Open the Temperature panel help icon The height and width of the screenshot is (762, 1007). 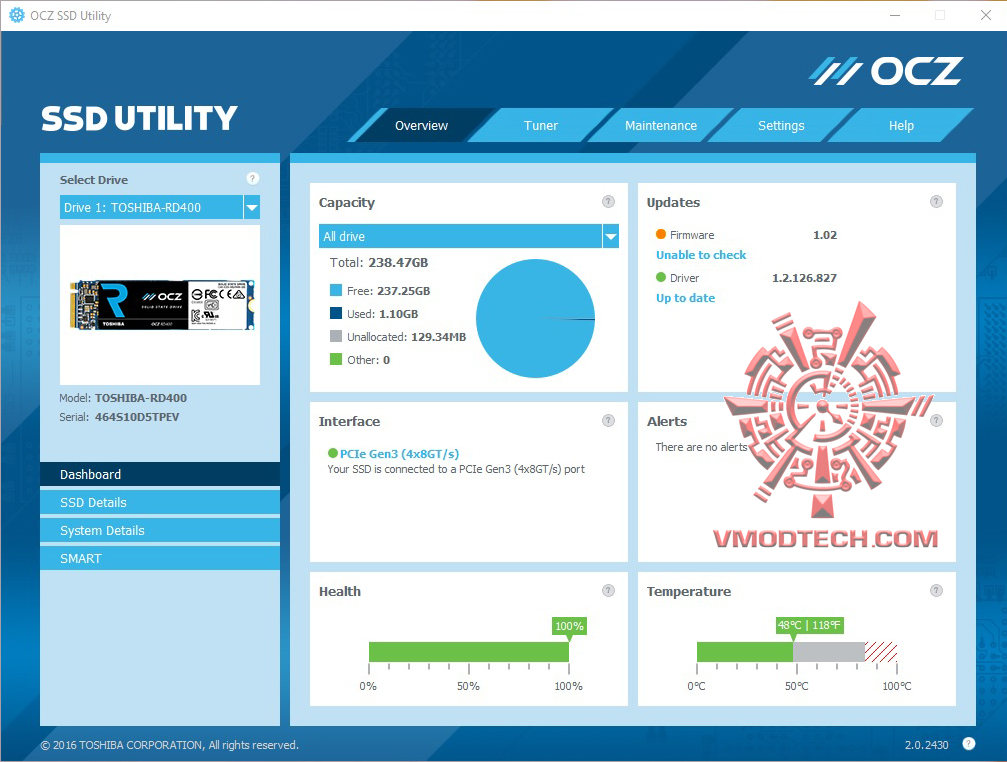click(937, 590)
